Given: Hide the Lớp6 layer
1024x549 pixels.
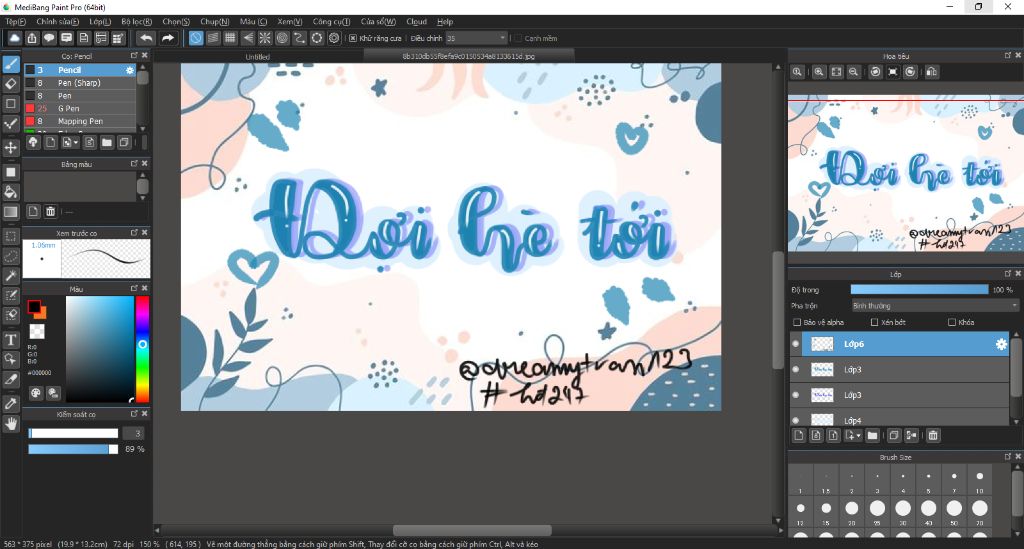Looking at the screenshot, I should coord(795,344).
